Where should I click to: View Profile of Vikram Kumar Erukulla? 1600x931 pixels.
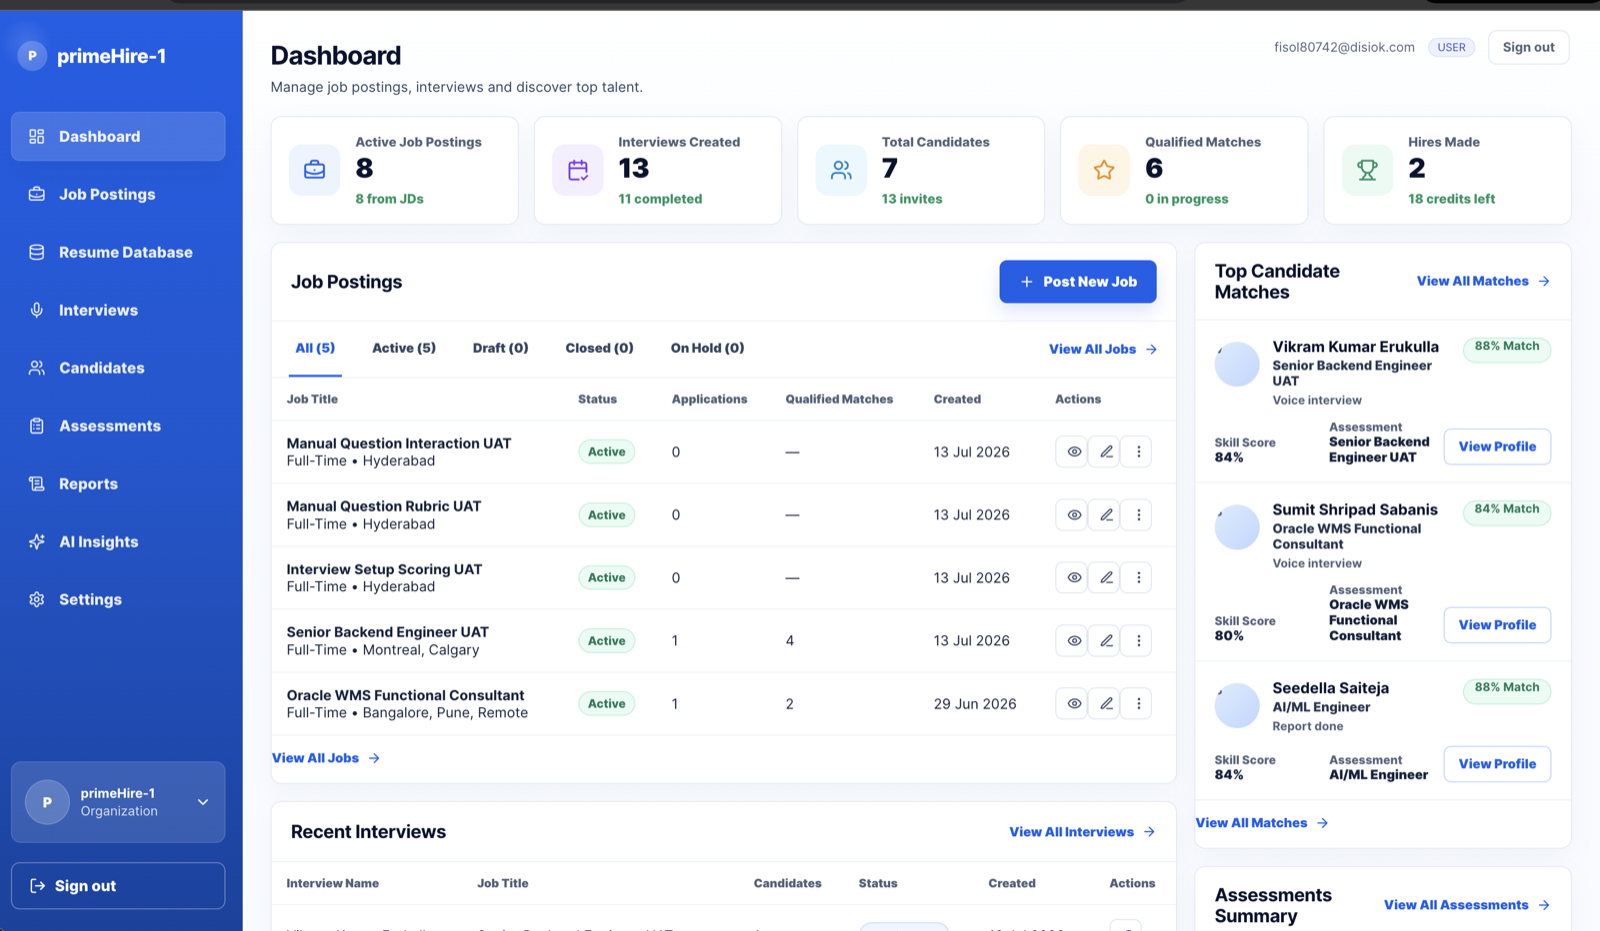1497,447
